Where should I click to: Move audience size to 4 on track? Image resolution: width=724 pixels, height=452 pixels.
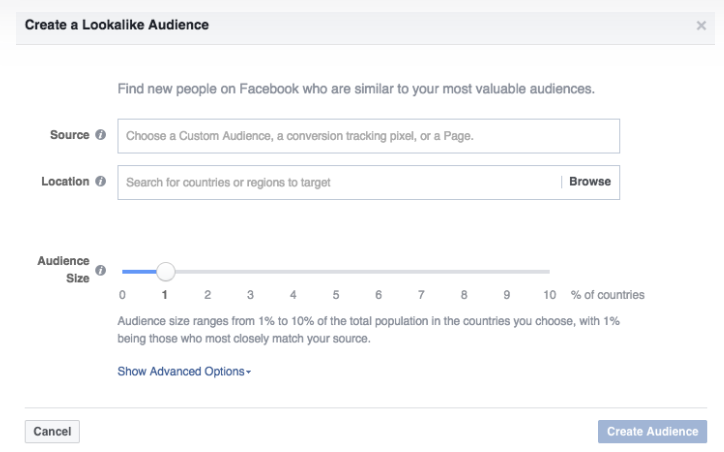point(294,271)
